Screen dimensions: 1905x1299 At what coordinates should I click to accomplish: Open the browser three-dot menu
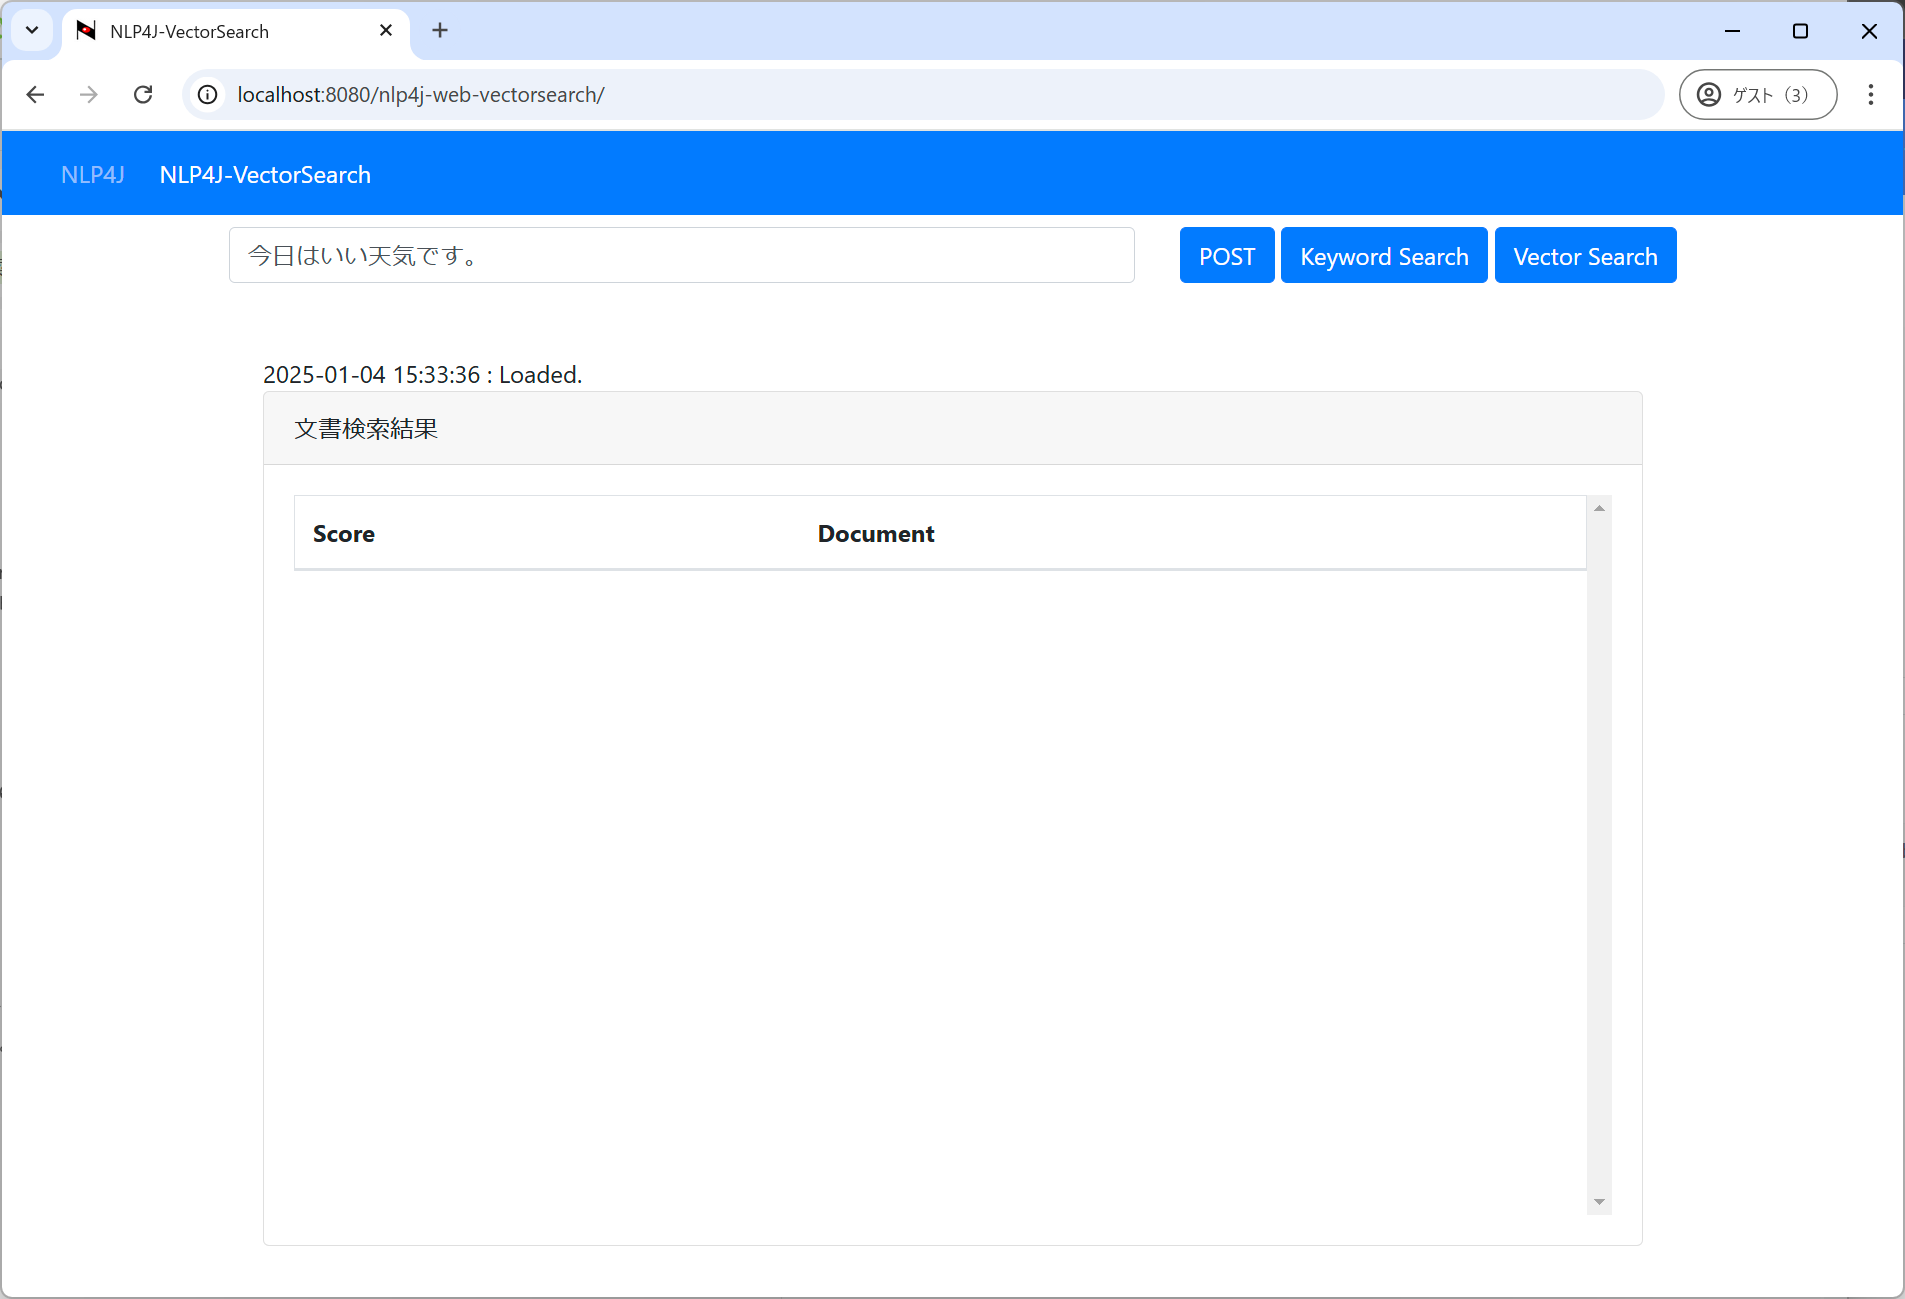[1870, 95]
